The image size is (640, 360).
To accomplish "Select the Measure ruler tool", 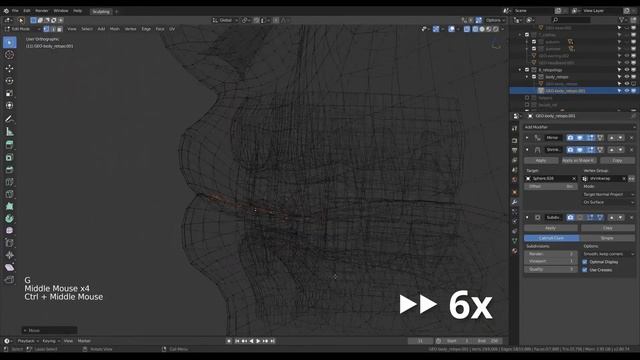I will click(x=9, y=131).
